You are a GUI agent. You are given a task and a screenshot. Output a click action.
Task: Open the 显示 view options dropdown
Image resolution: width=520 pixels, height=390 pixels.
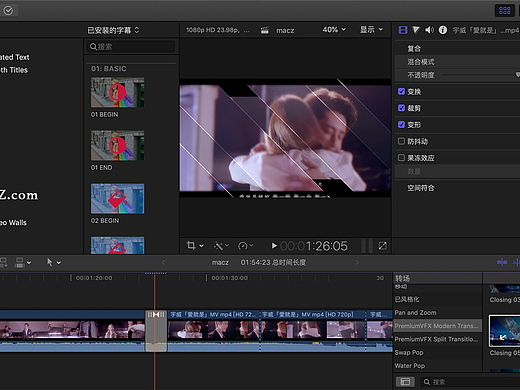point(371,30)
